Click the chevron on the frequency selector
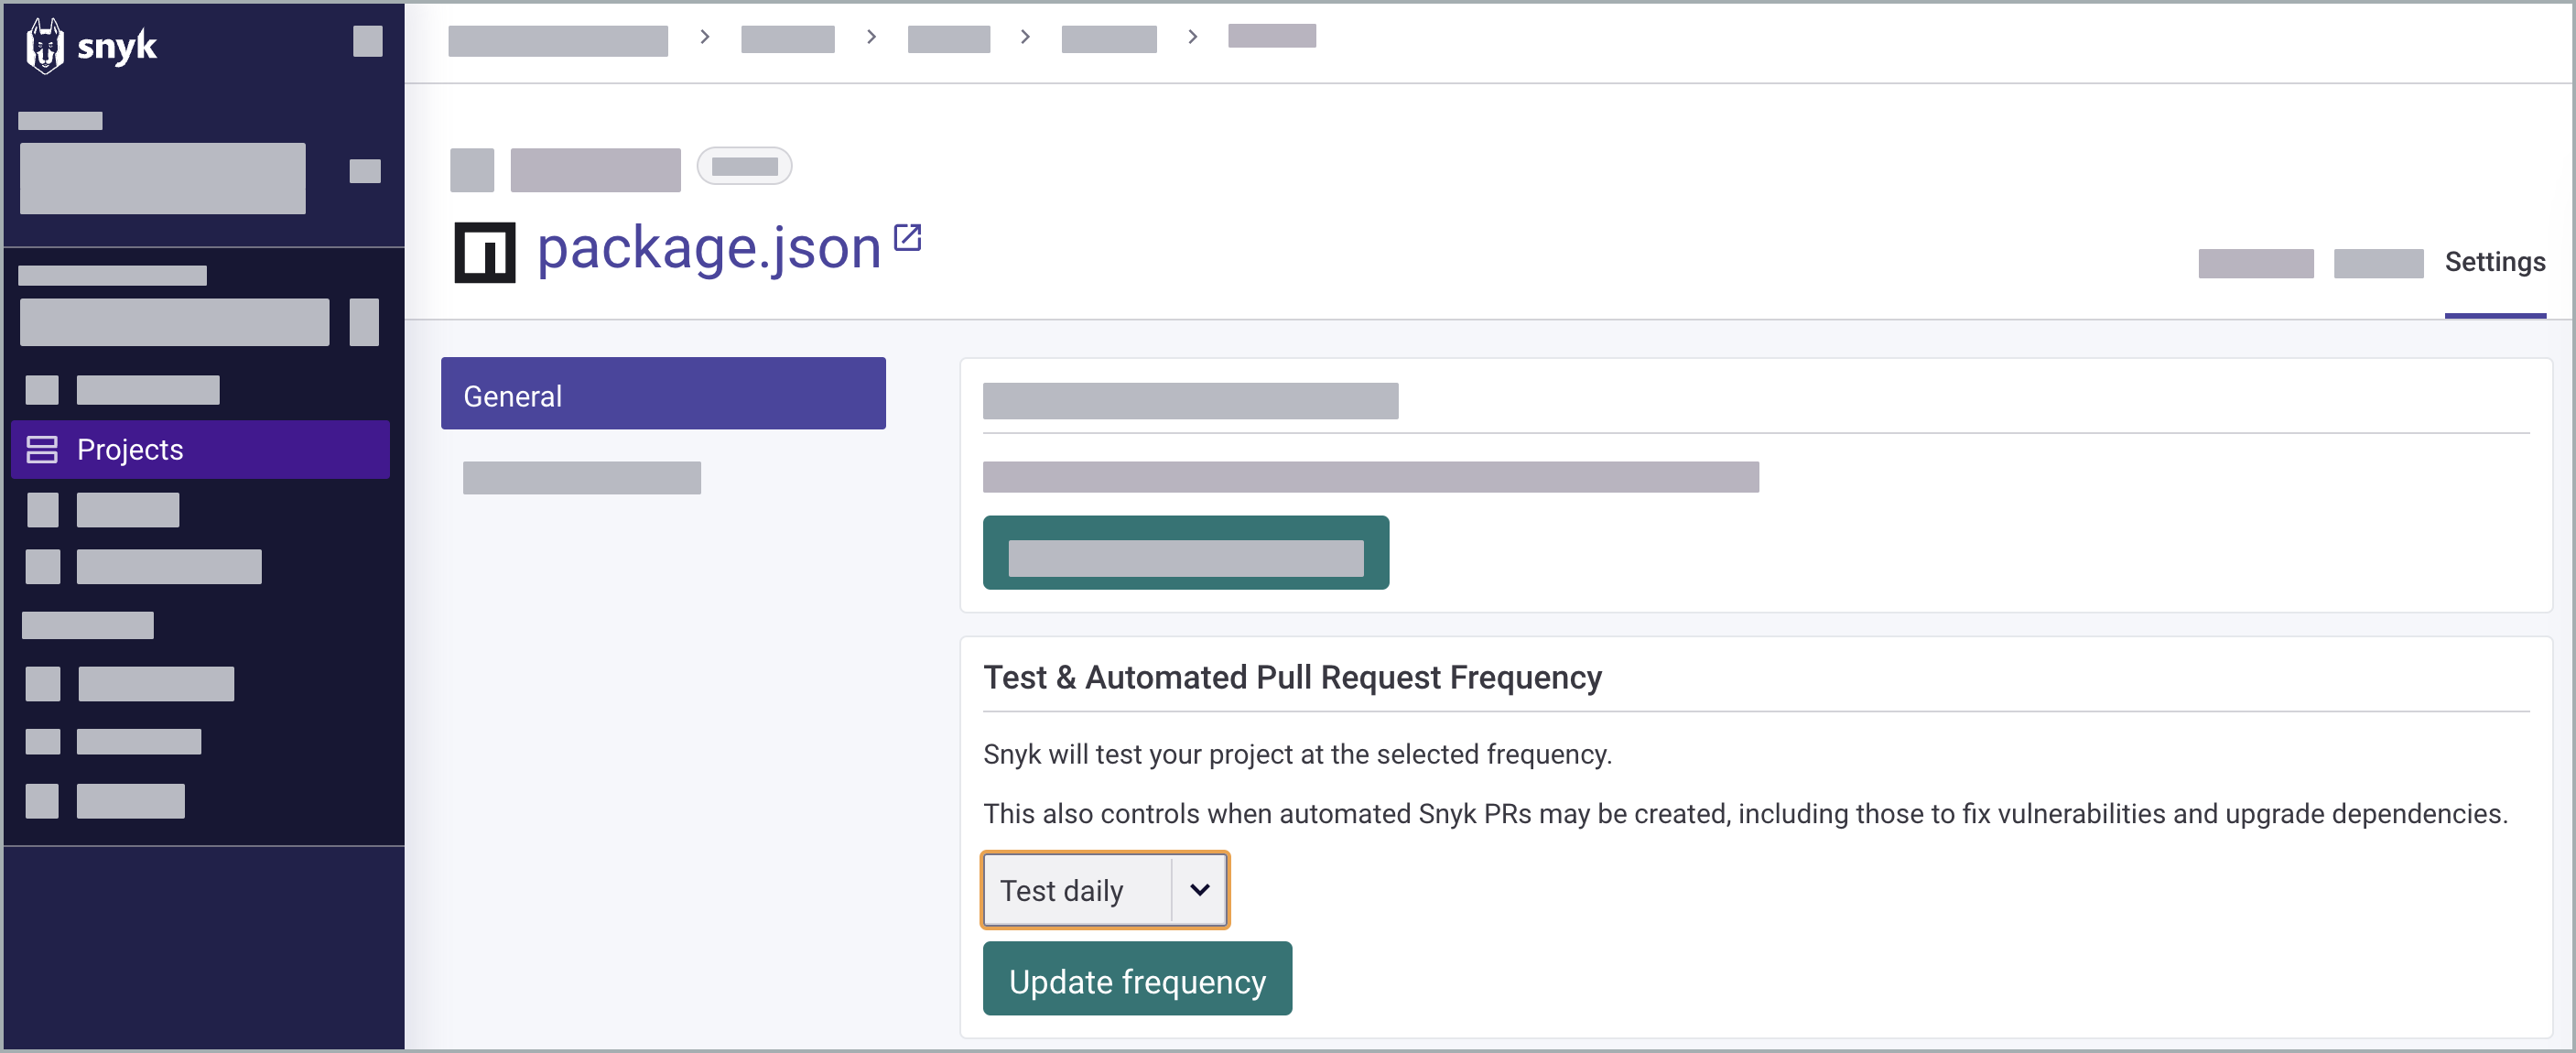This screenshot has width=2576, height=1053. click(x=1199, y=889)
